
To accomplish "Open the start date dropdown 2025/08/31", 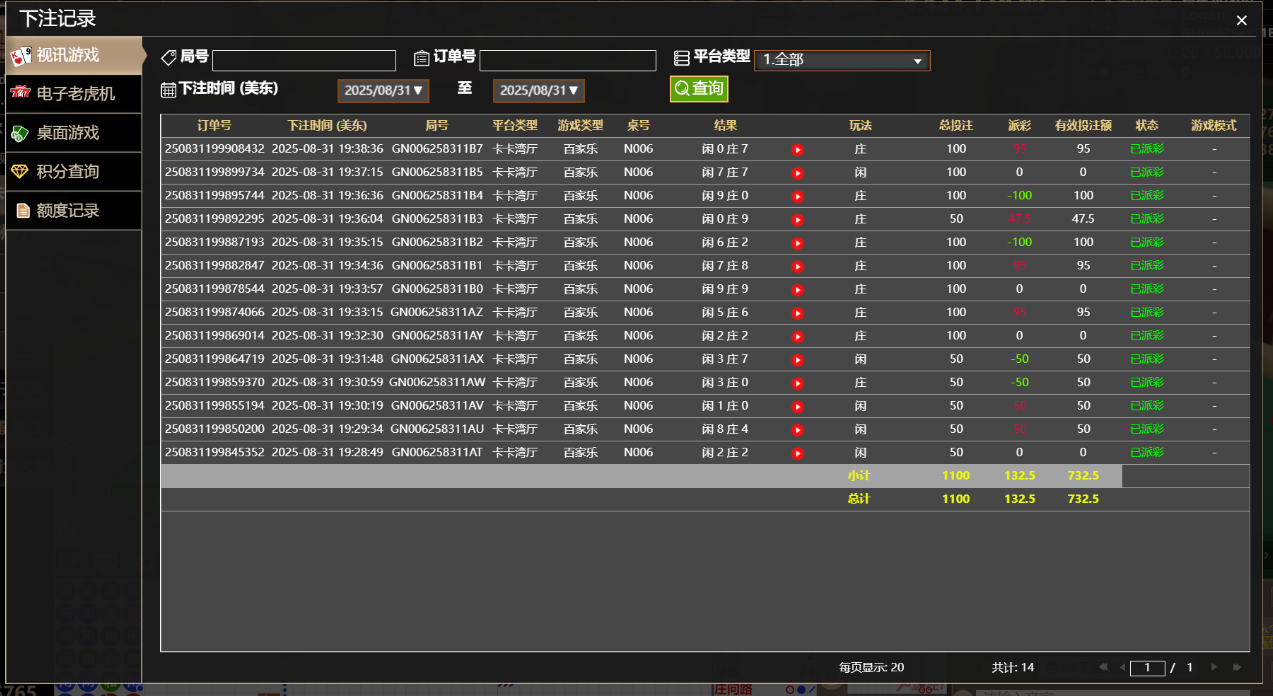I will [x=382, y=89].
